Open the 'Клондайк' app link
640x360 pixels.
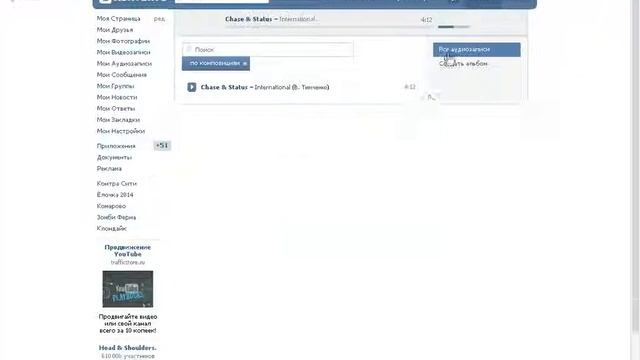(x=112, y=229)
